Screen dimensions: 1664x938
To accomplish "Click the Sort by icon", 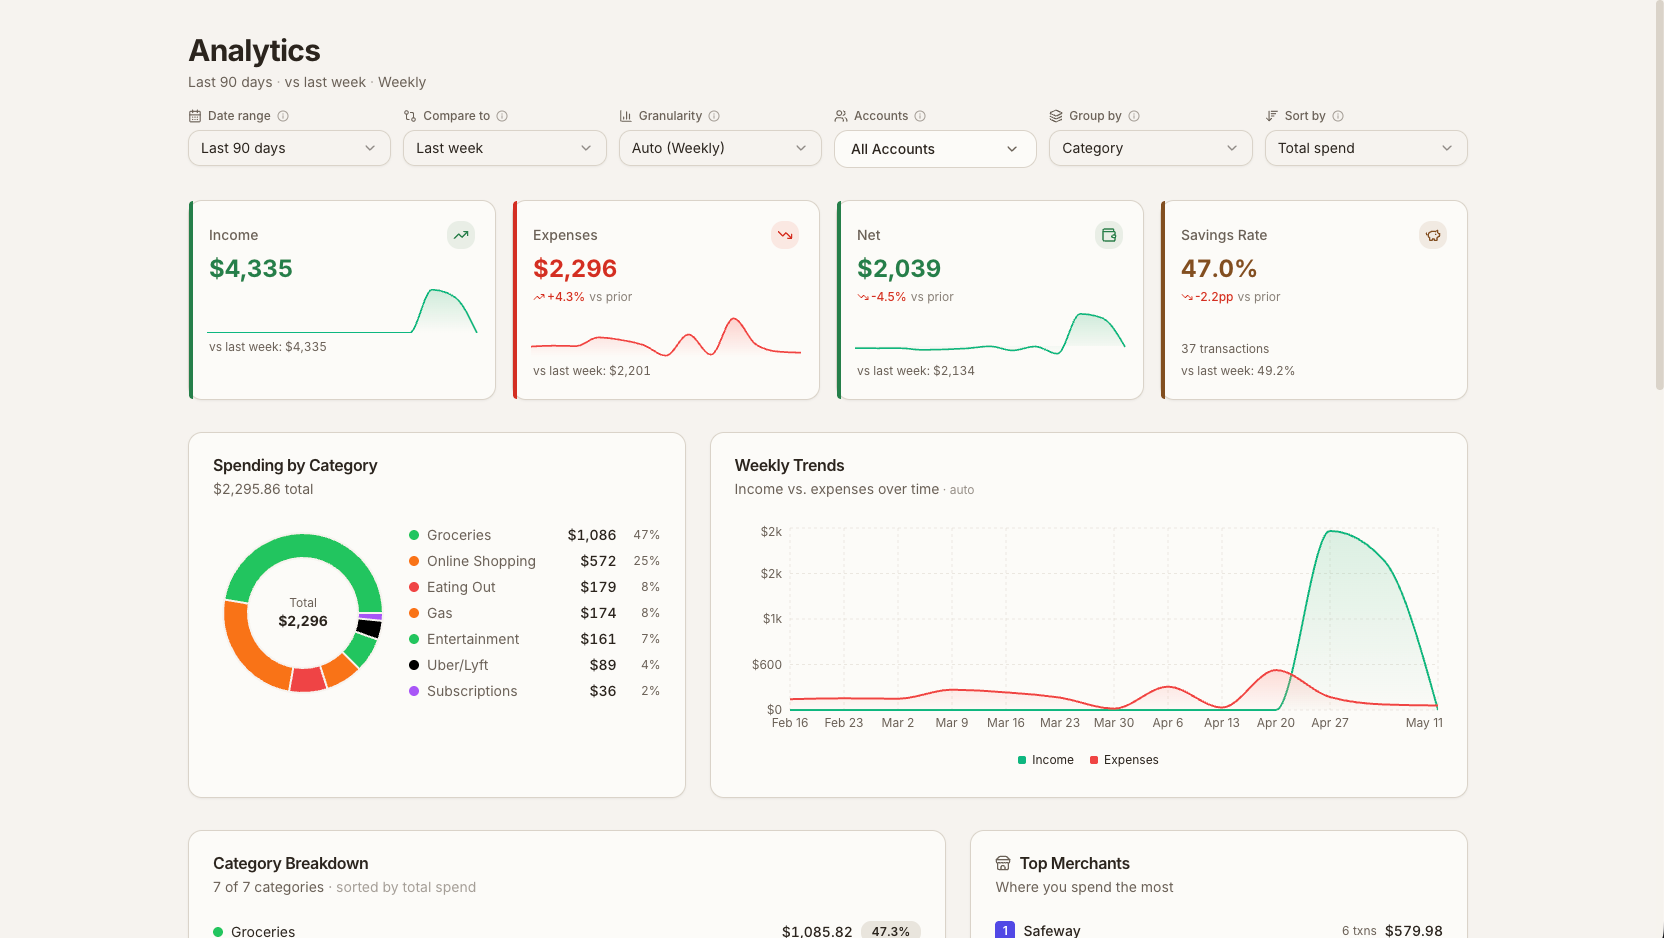I will [x=1272, y=116].
